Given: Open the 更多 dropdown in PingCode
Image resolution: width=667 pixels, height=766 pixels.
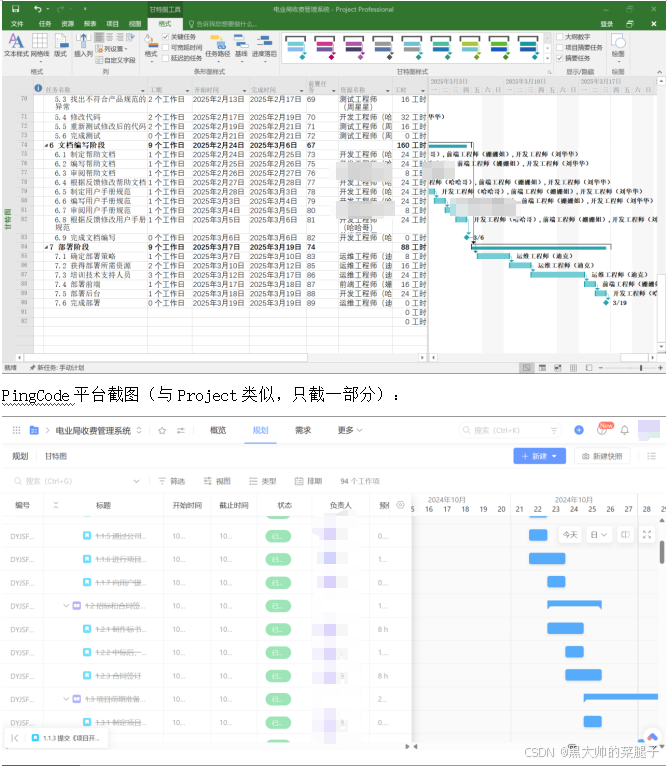Looking at the screenshot, I should pos(350,430).
